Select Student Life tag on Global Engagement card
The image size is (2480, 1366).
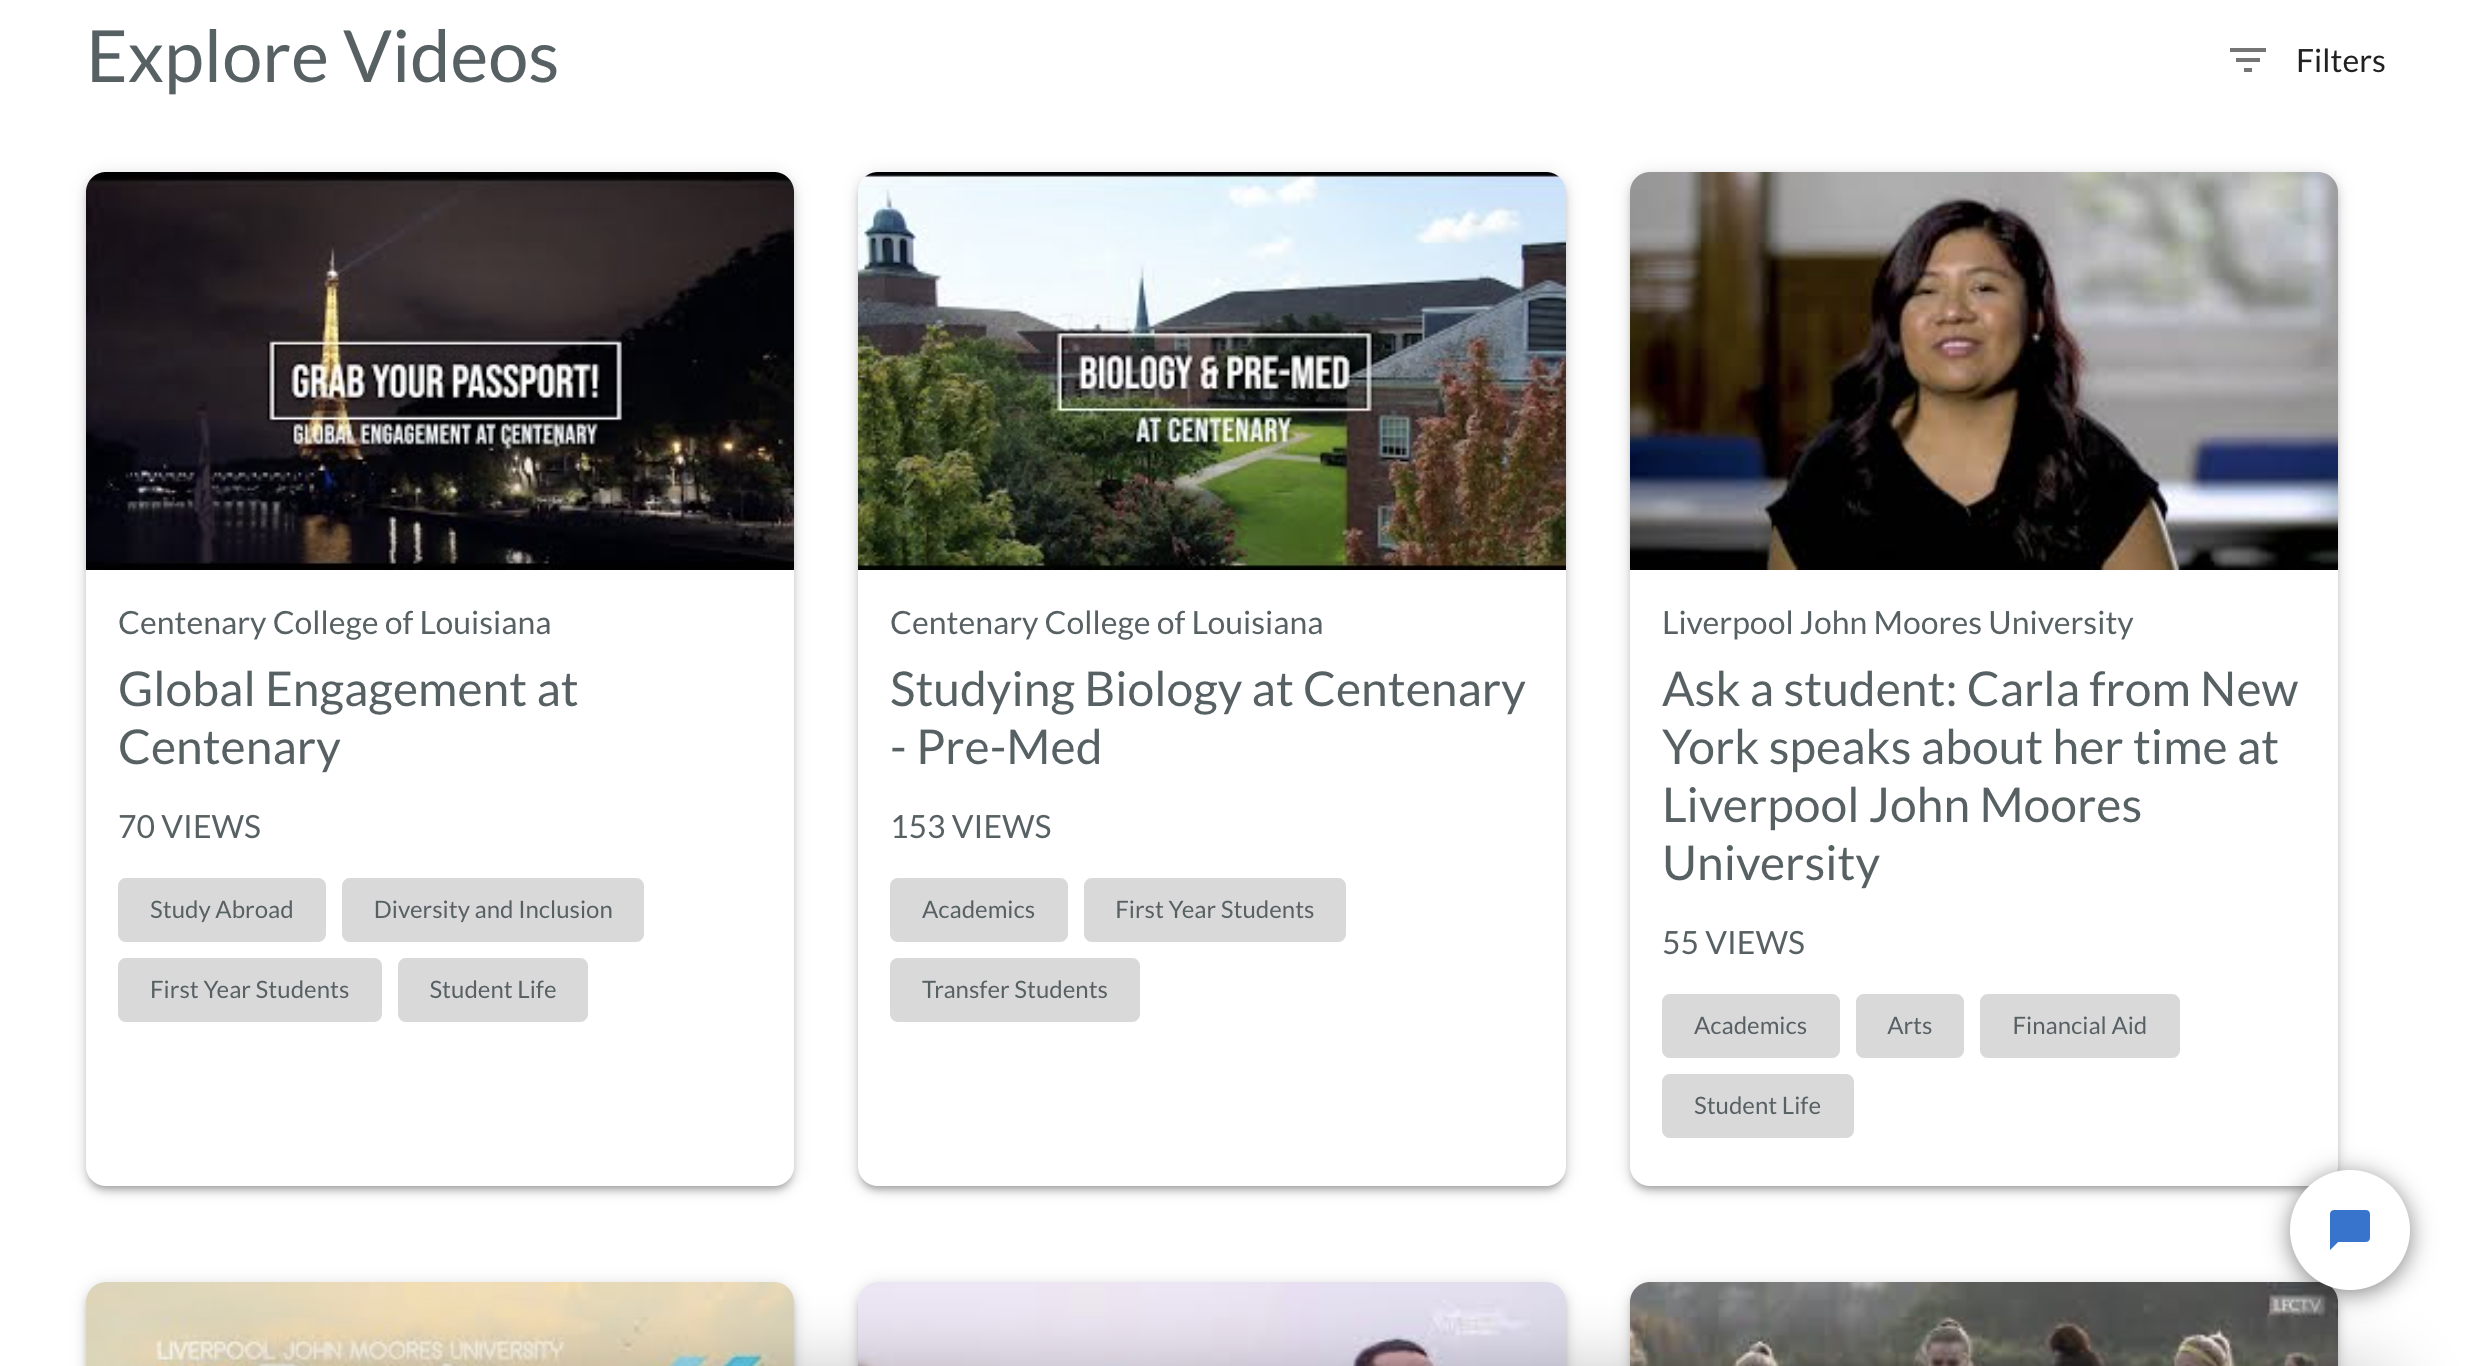(x=493, y=990)
